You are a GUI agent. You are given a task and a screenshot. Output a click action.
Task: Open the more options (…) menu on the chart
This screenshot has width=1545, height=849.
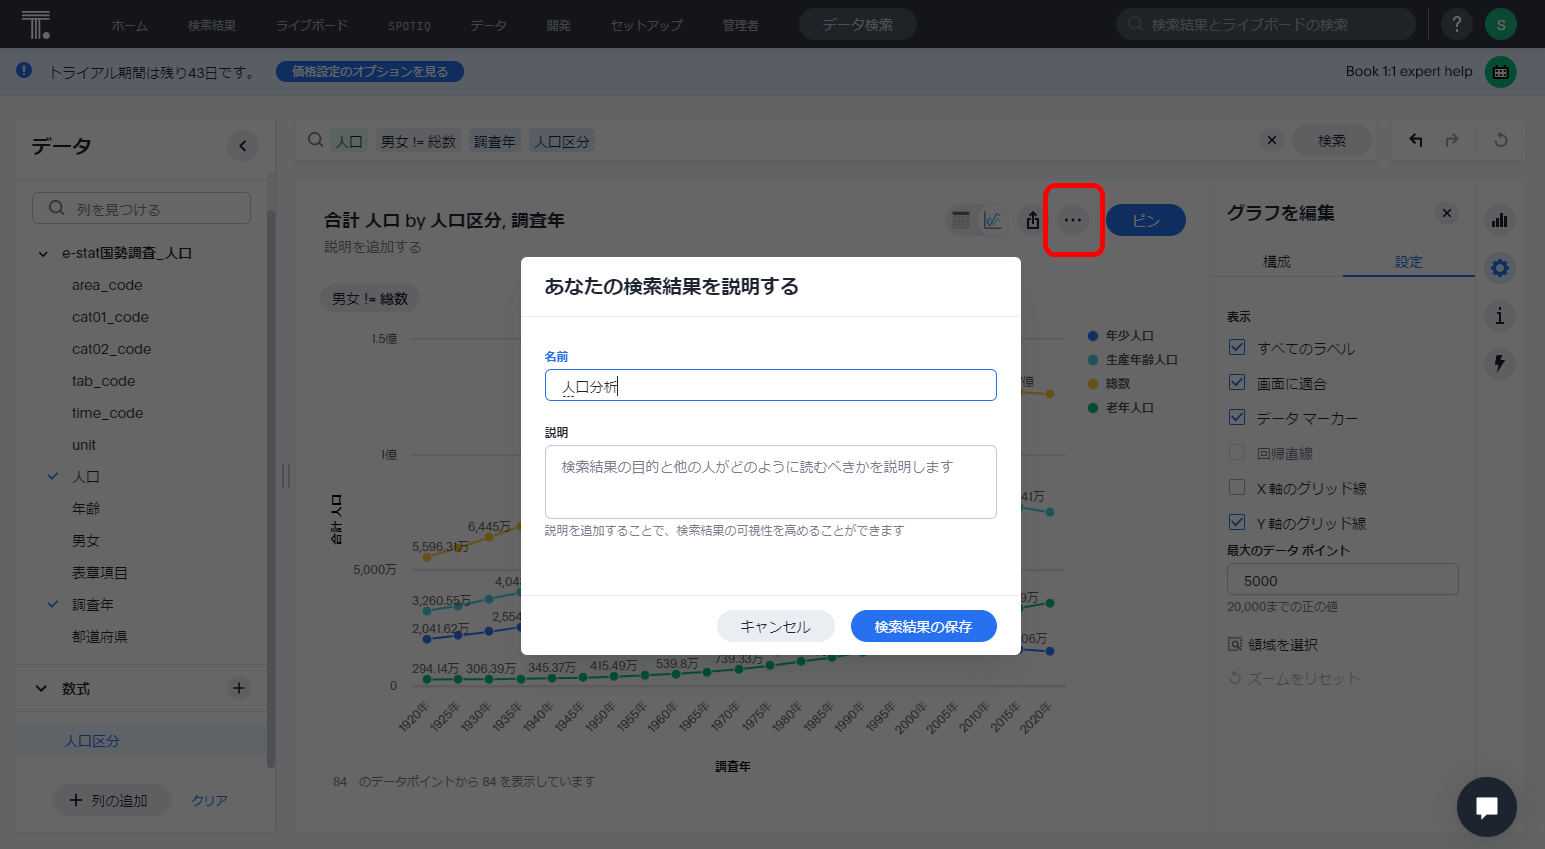click(1073, 220)
